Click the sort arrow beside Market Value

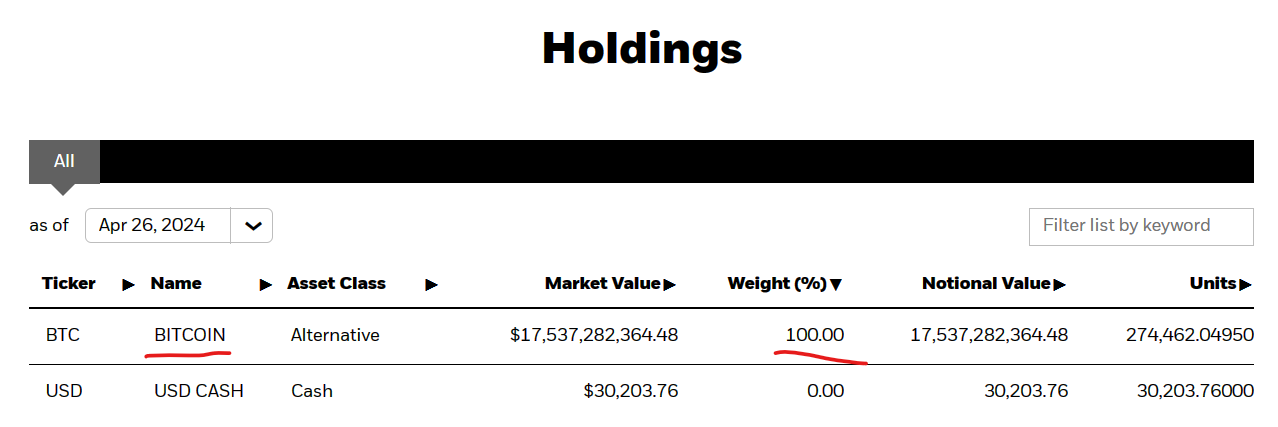(x=670, y=285)
